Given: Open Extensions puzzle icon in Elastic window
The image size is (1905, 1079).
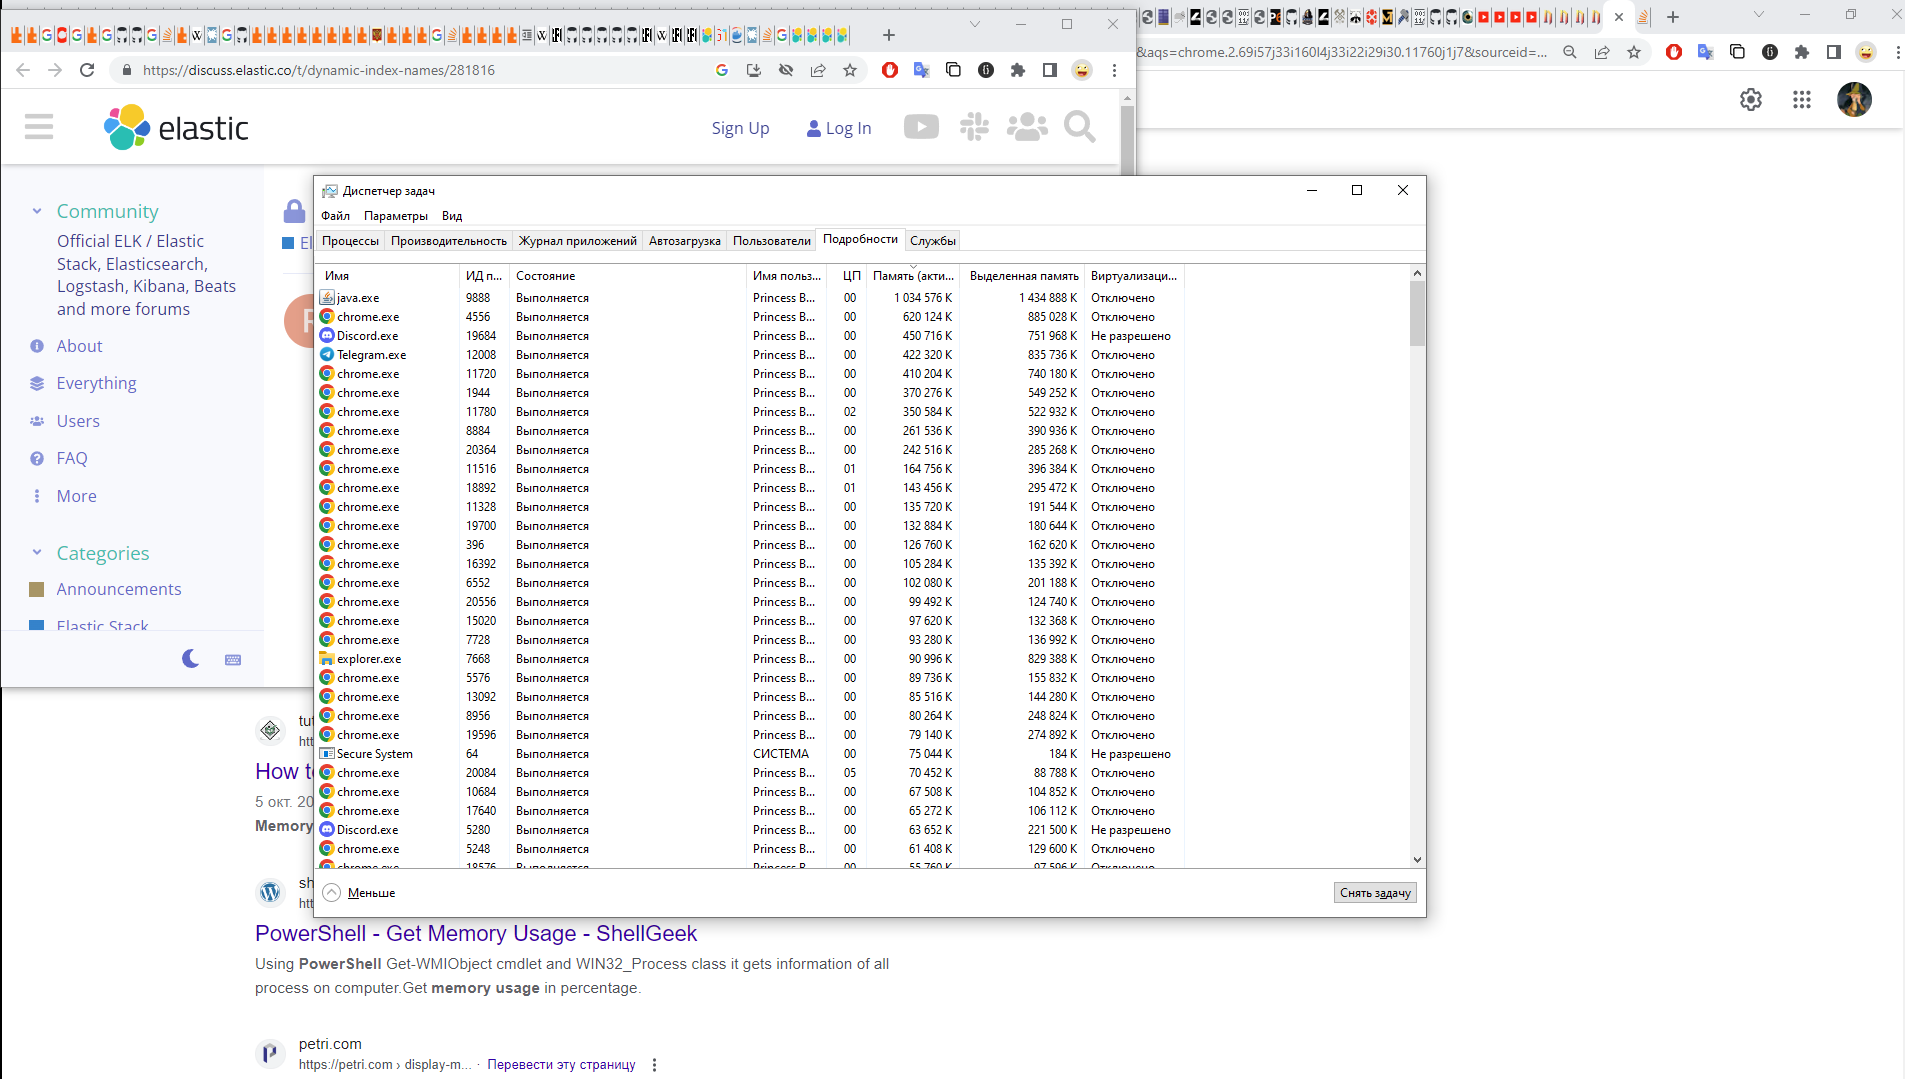Looking at the screenshot, I should click(x=1018, y=70).
